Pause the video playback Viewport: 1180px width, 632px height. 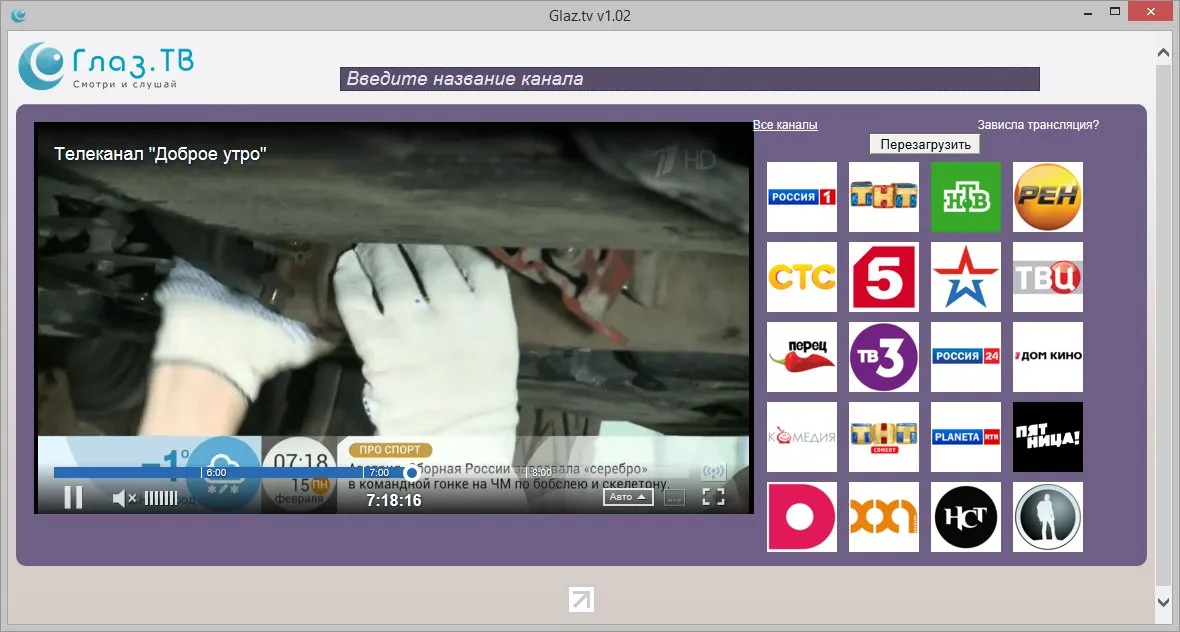73,497
